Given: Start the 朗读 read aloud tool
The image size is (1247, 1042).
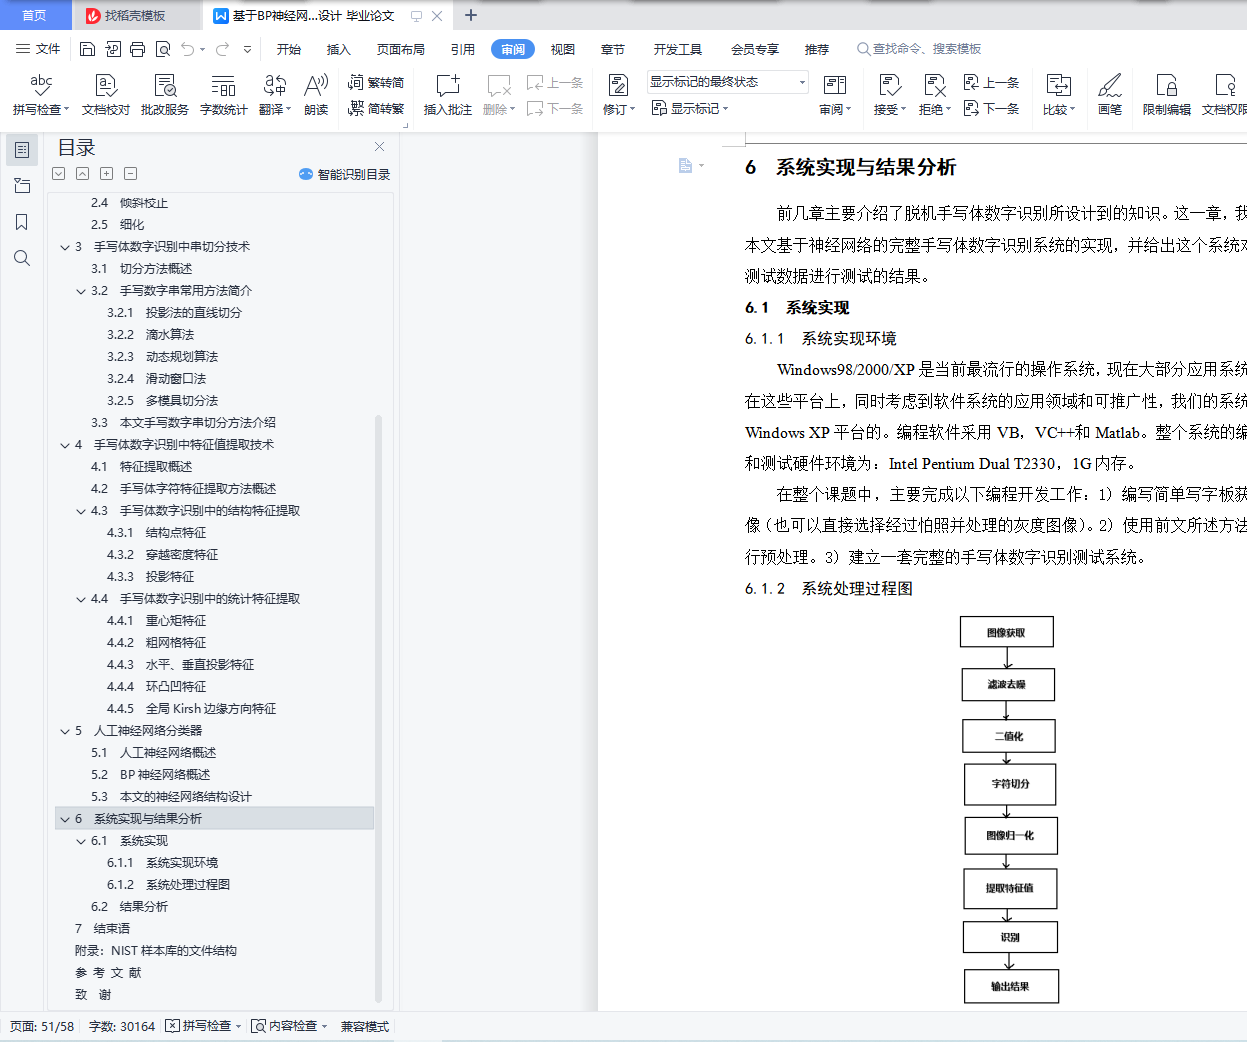Looking at the screenshot, I should [x=316, y=95].
